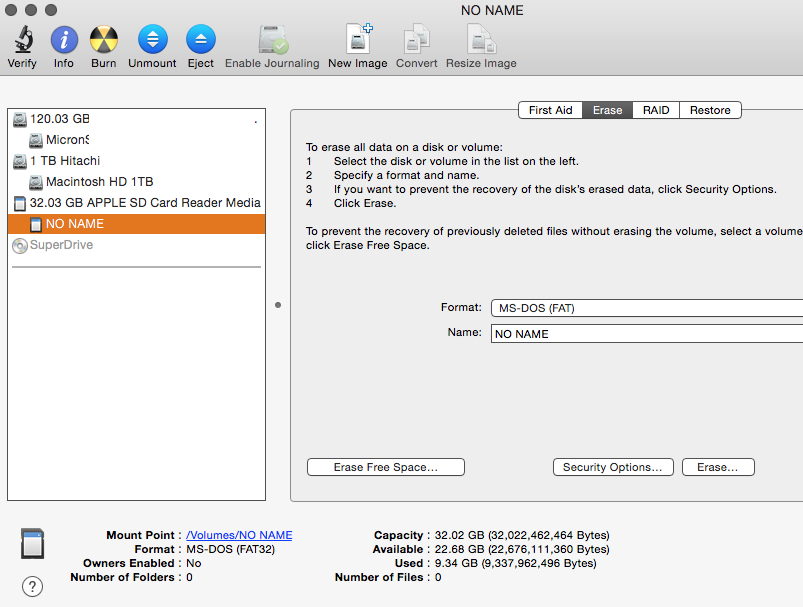Create a New Image from toolbar
This screenshot has height=607, width=803.
pos(358,38)
